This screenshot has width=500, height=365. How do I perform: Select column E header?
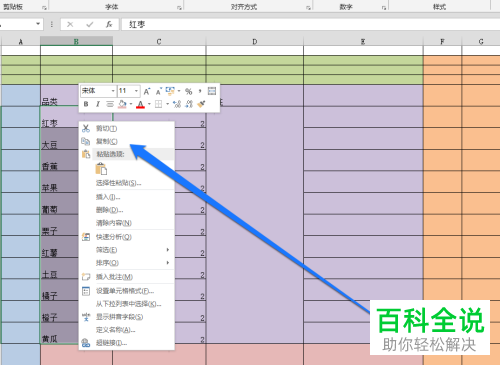(x=363, y=41)
